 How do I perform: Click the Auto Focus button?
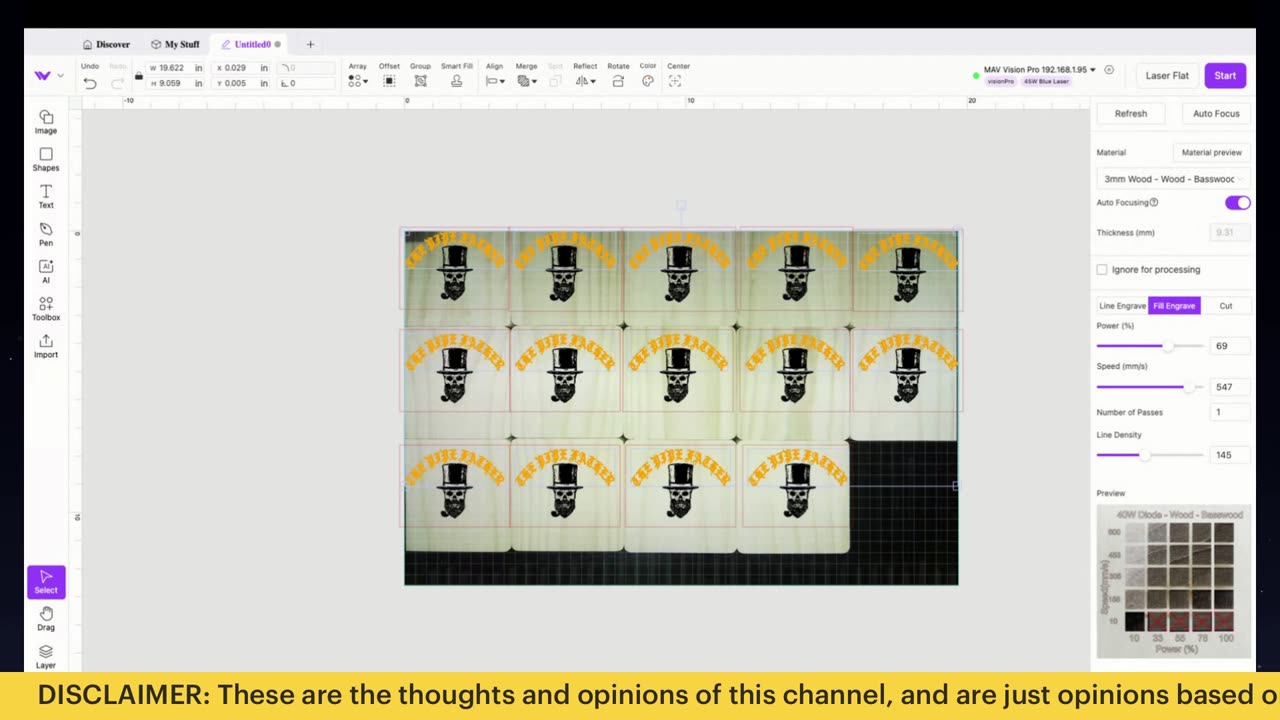coord(1216,114)
